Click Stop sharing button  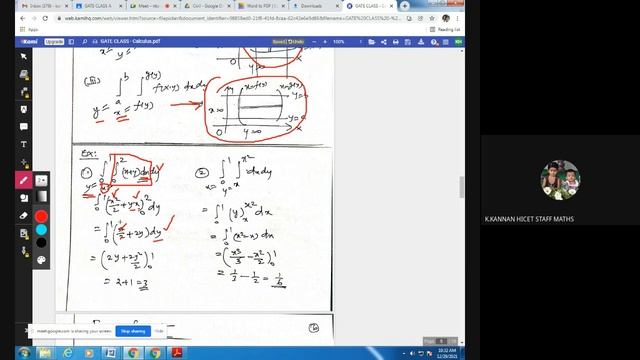[133, 331]
